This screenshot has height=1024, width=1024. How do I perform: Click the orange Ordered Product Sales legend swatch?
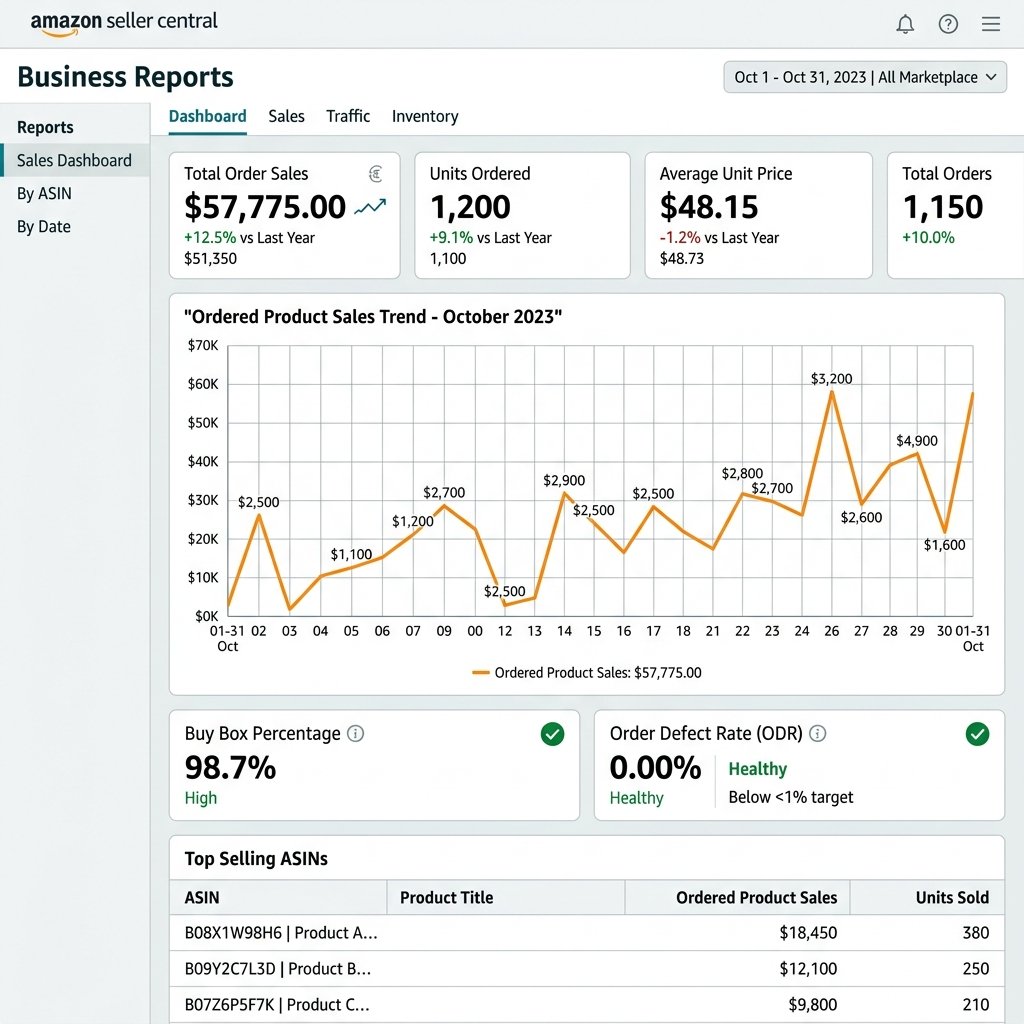point(481,673)
